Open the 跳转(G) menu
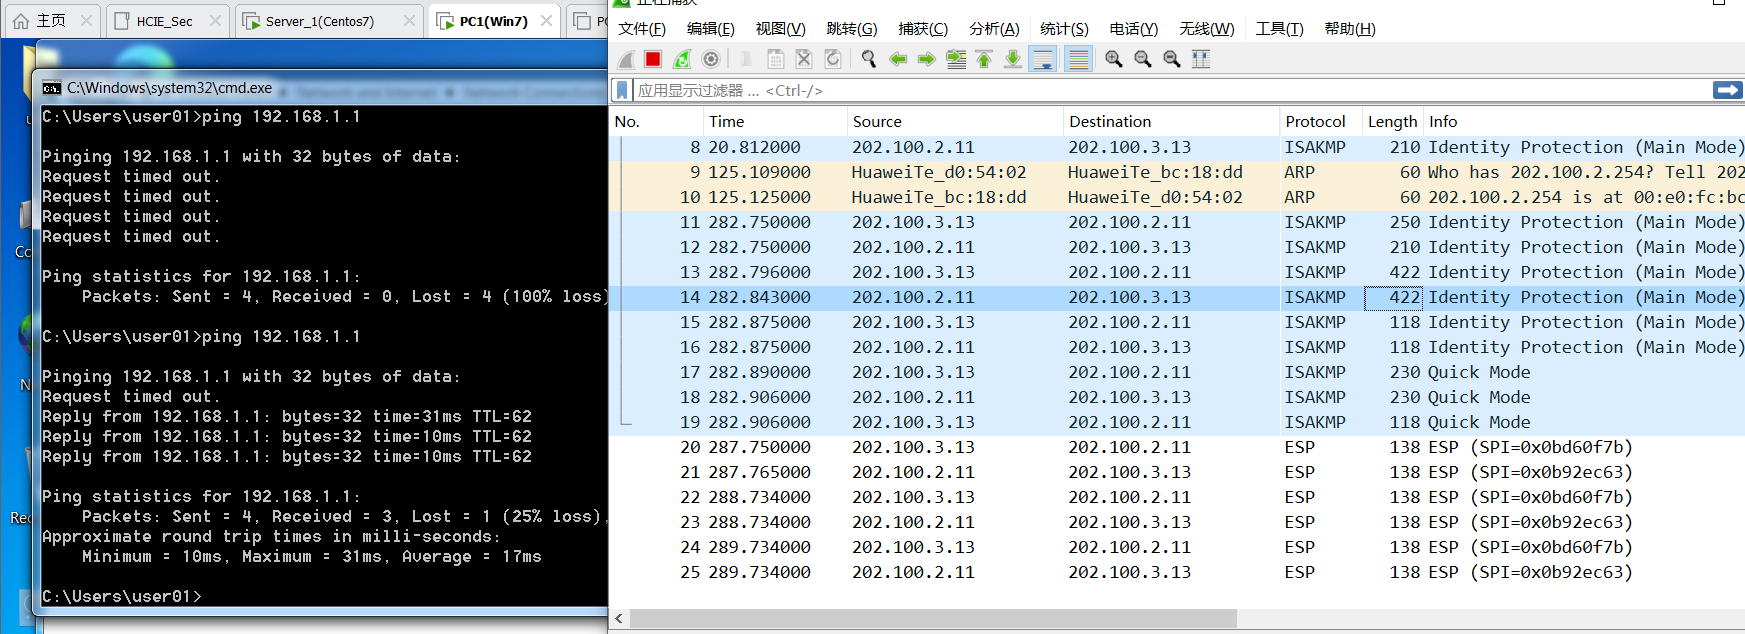Viewport: 1745px width, 634px height. 852,29
